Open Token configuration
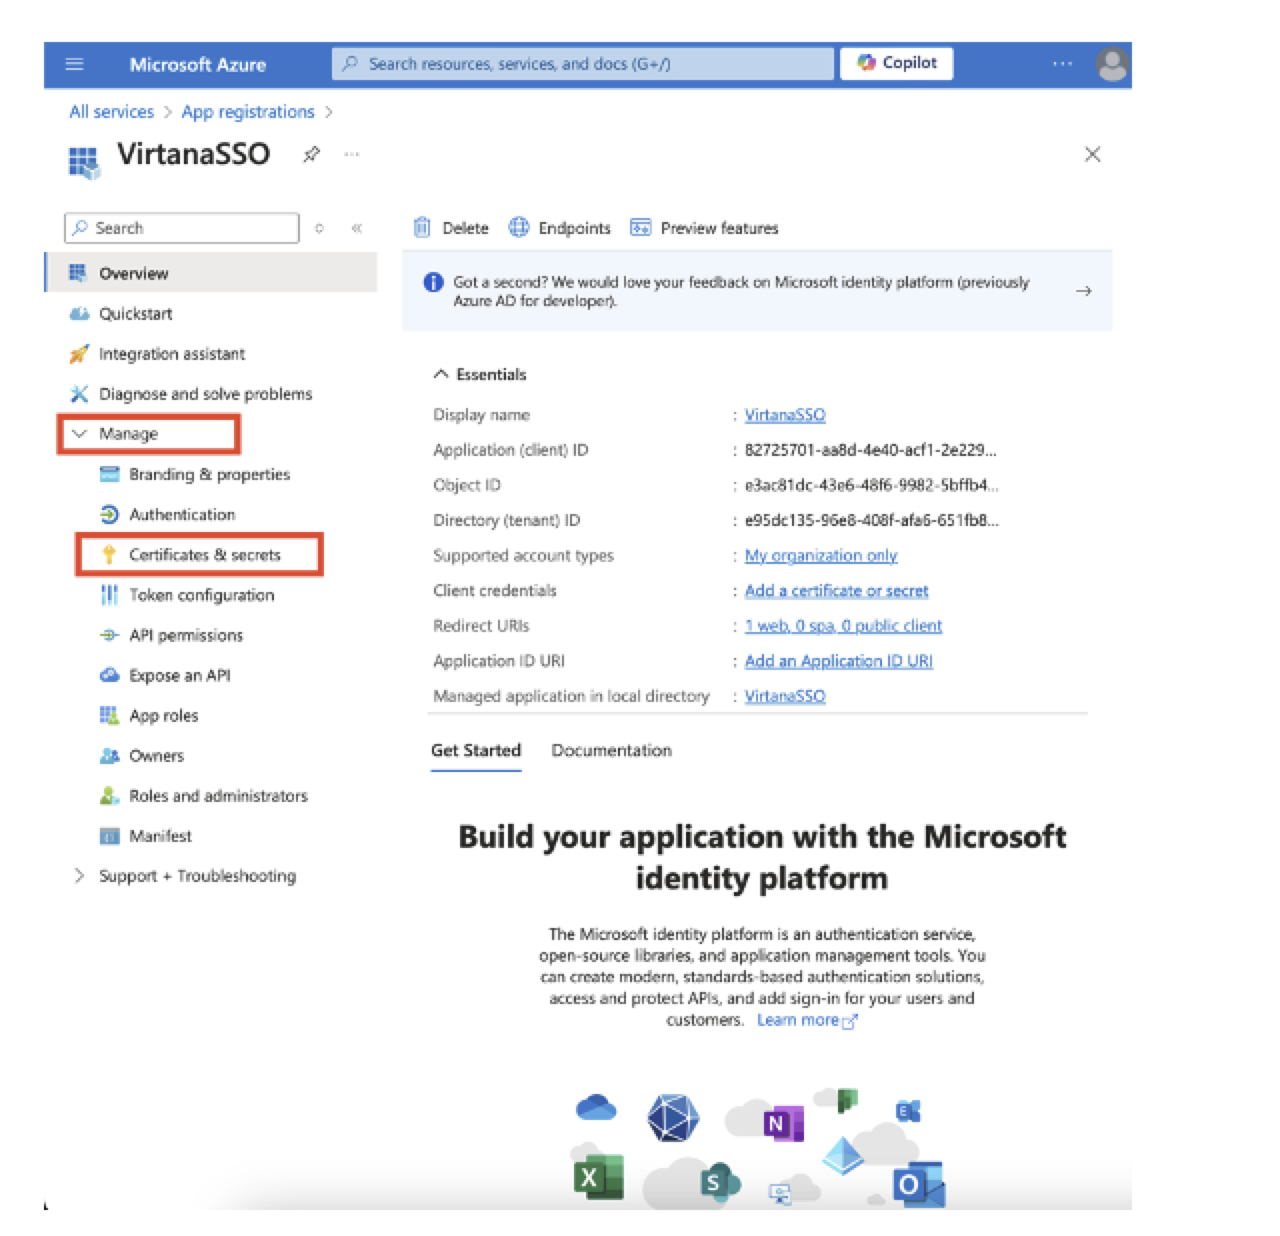1280x1236 pixels. 200,595
